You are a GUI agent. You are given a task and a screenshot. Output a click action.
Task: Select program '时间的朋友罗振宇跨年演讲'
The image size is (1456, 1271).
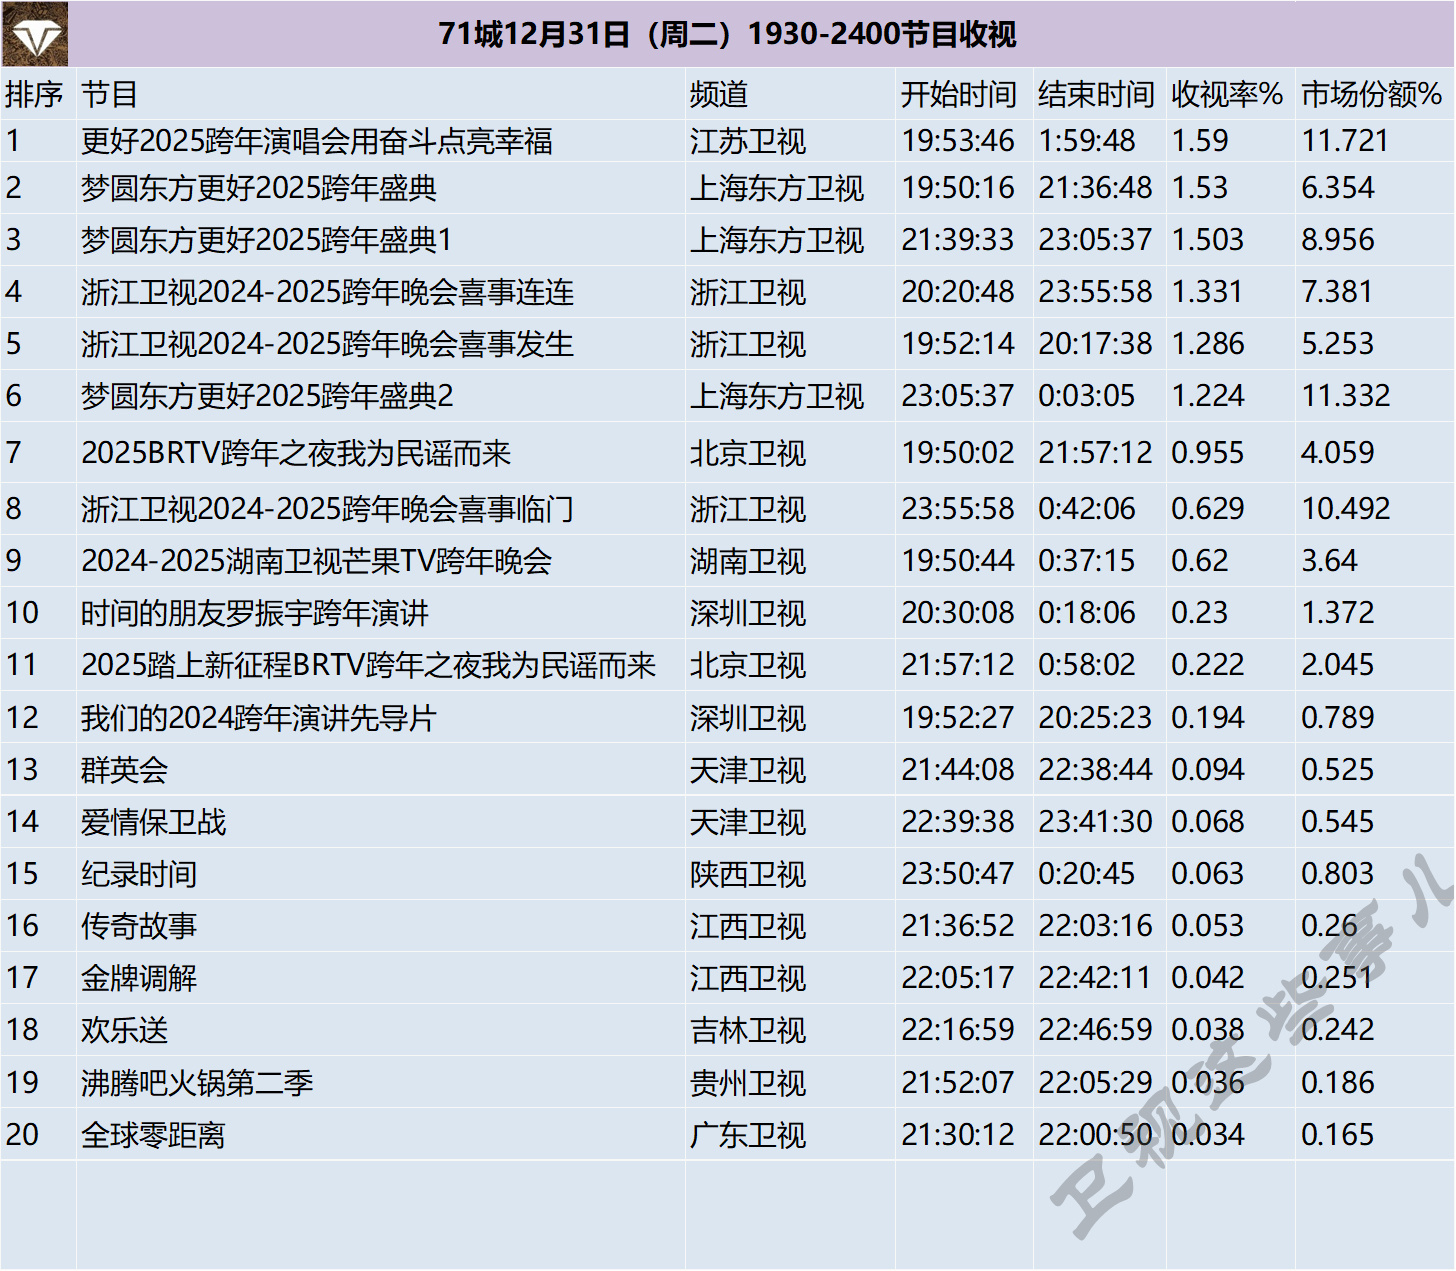tap(255, 613)
